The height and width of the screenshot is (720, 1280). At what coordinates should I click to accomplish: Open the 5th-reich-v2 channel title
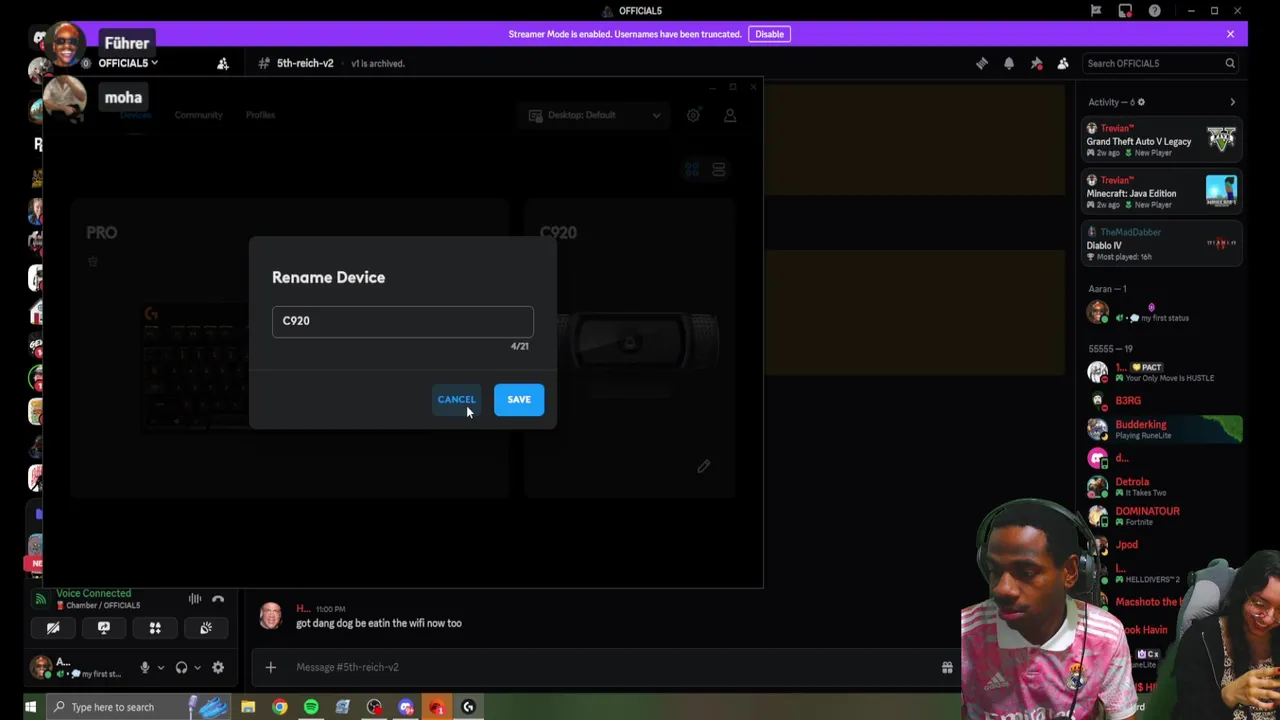click(305, 63)
